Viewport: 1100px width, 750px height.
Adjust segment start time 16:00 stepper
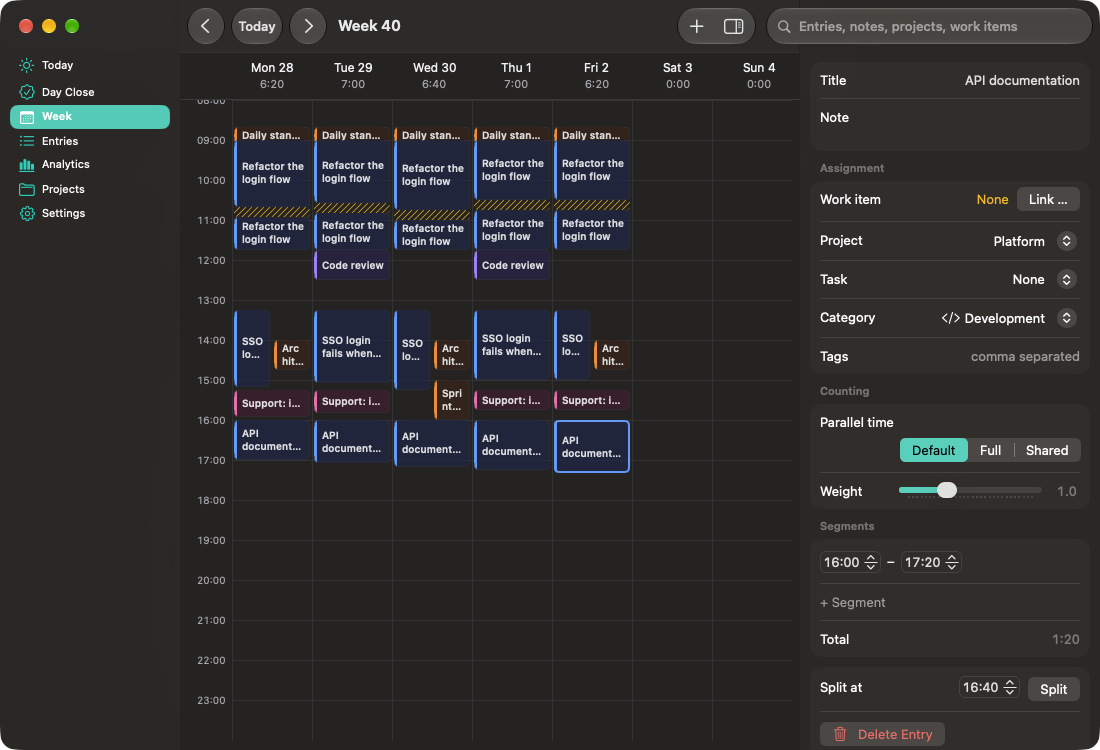[x=871, y=562]
